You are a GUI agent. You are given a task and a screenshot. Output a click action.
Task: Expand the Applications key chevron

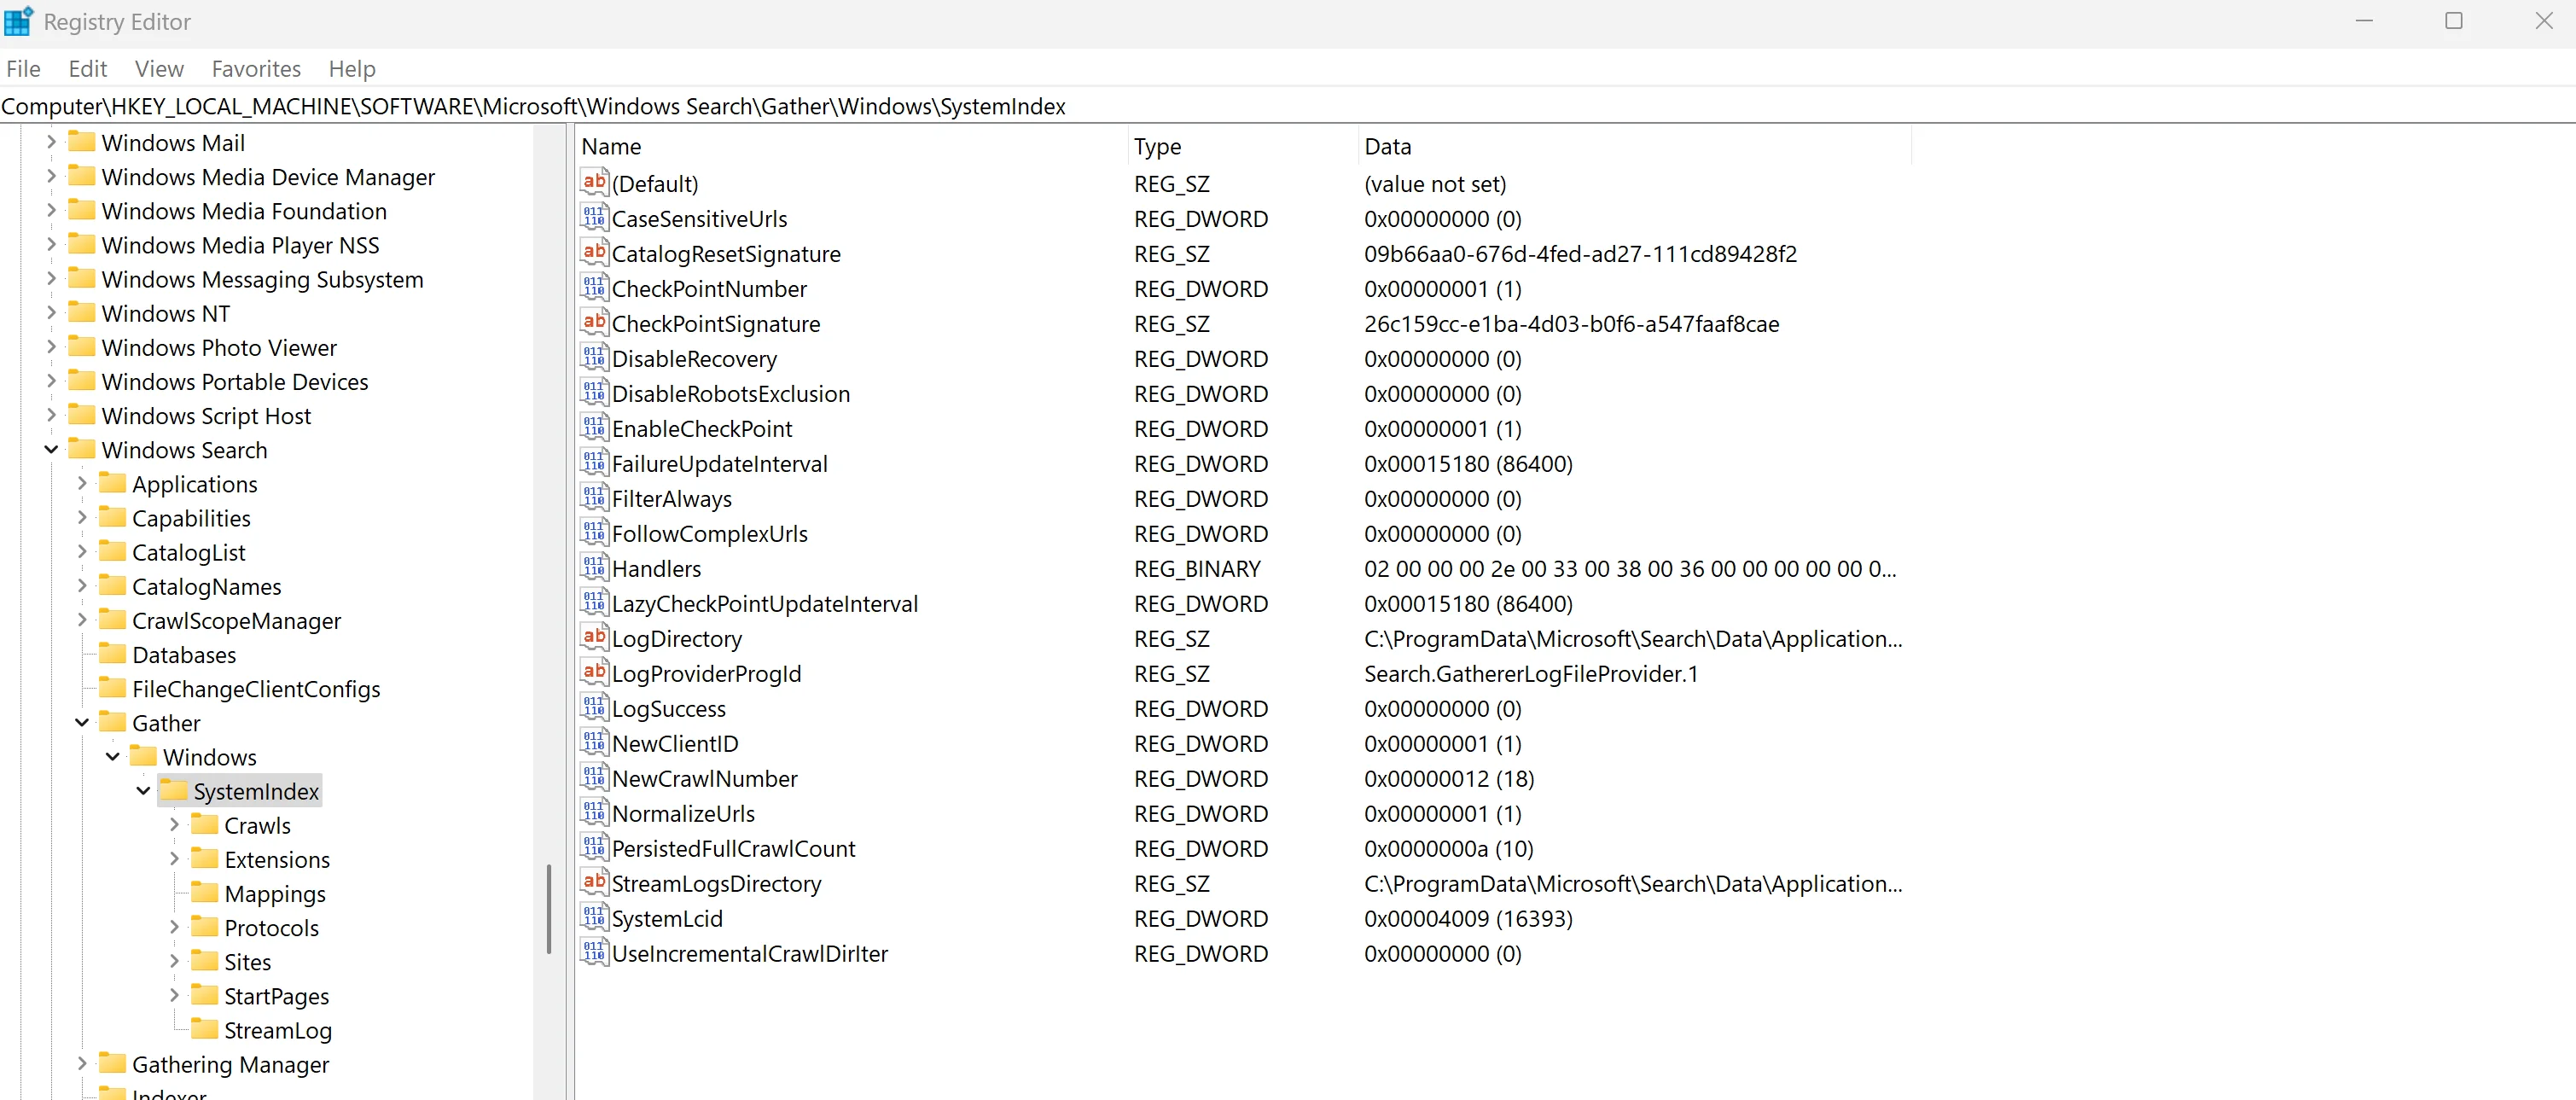pos(82,483)
